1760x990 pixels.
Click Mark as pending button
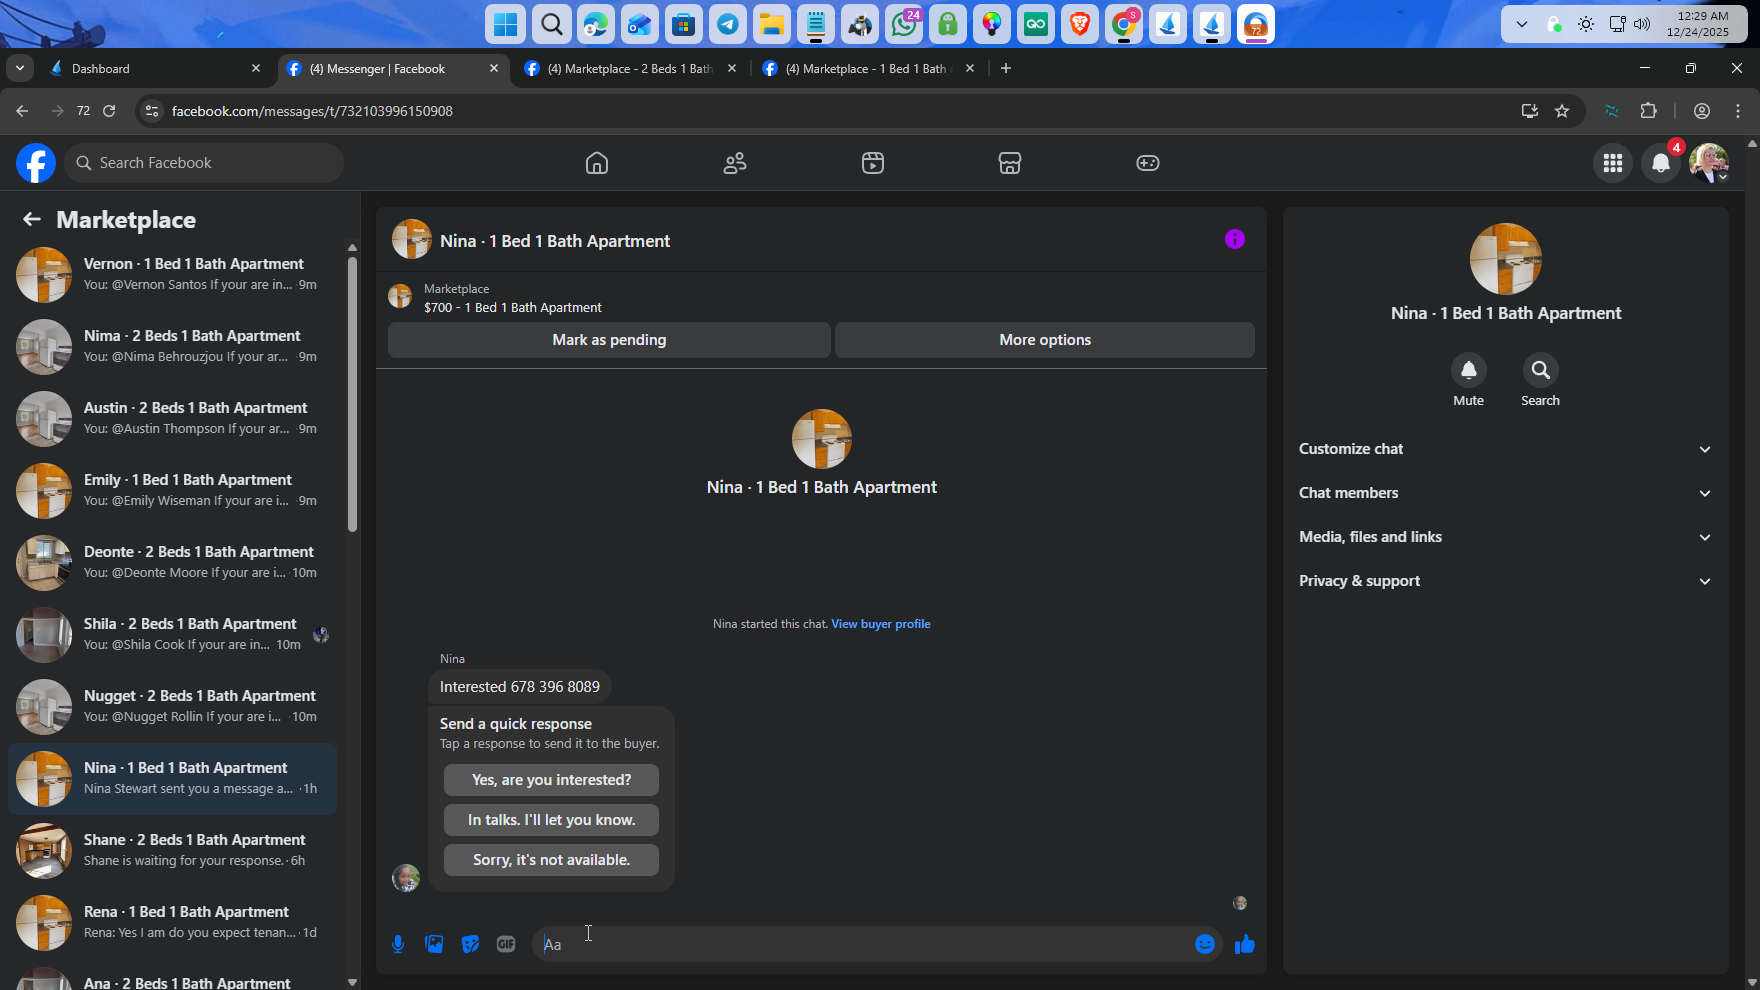coord(609,340)
